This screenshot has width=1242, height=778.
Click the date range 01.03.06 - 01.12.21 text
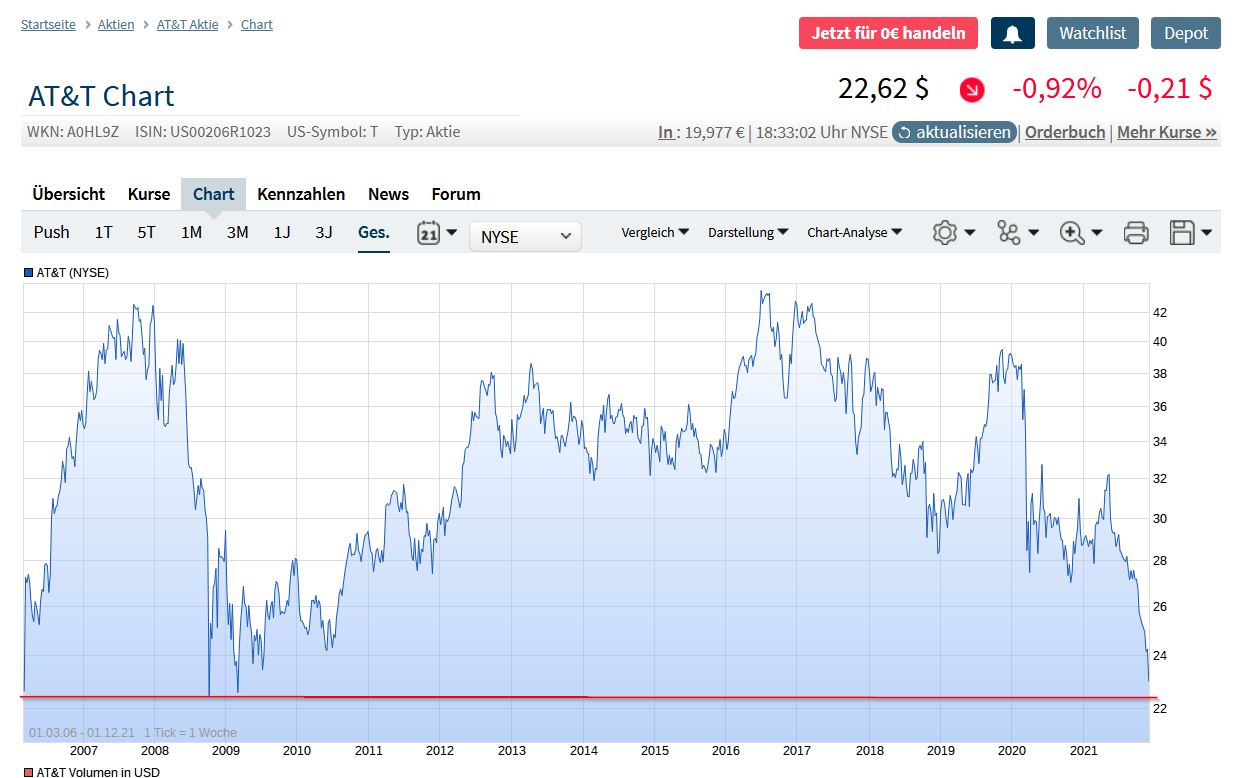click(82, 733)
